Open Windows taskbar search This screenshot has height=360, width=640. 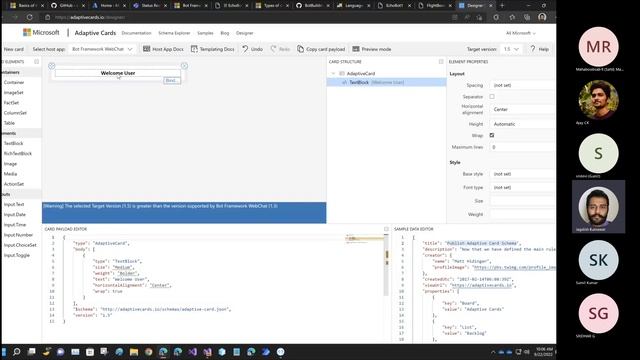click(x=17, y=352)
